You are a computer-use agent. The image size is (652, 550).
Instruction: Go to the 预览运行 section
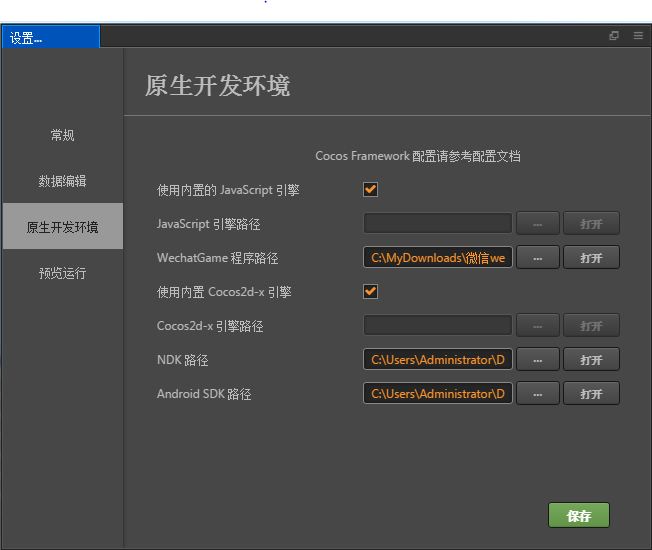coord(62,273)
